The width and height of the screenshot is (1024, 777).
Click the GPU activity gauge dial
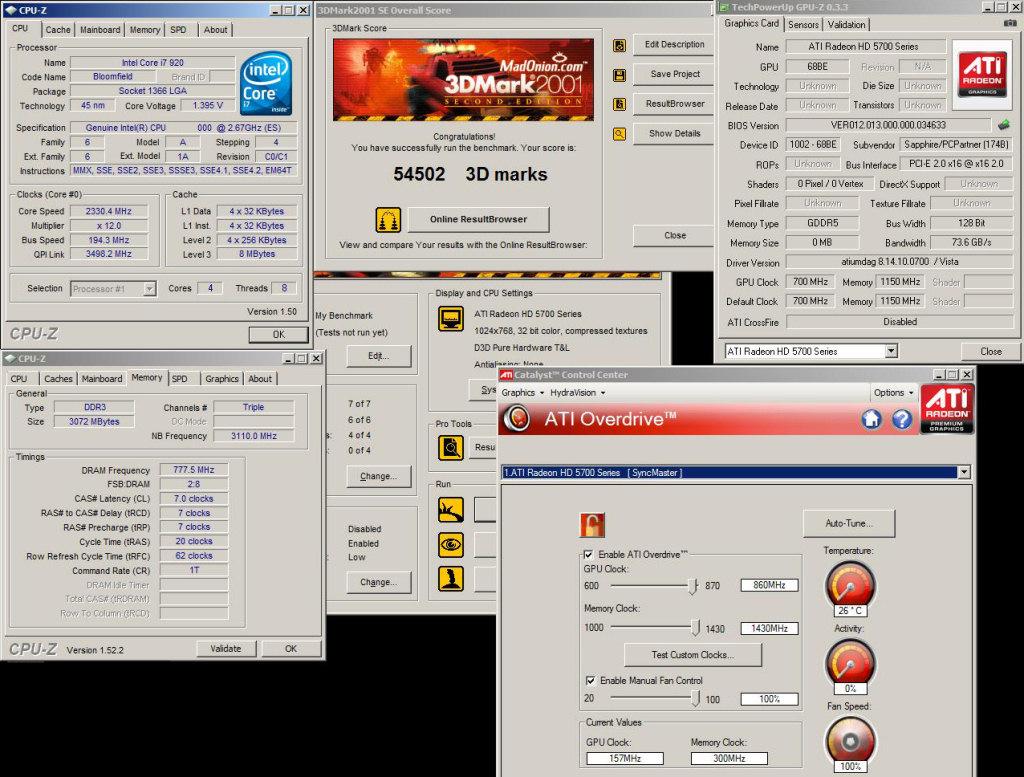[x=850, y=662]
